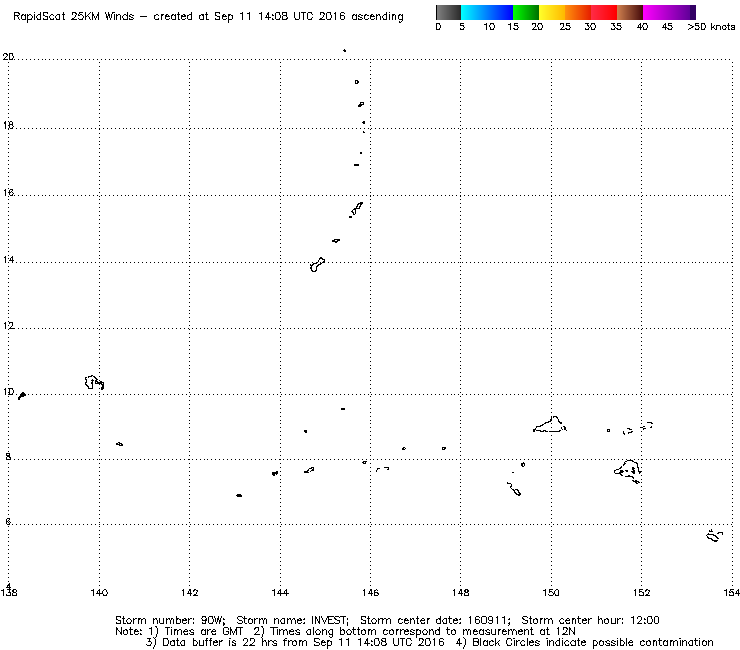Click the blue 10-15 knots color segment
The height and width of the screenshot is (650, 740).
coord(500,12)
